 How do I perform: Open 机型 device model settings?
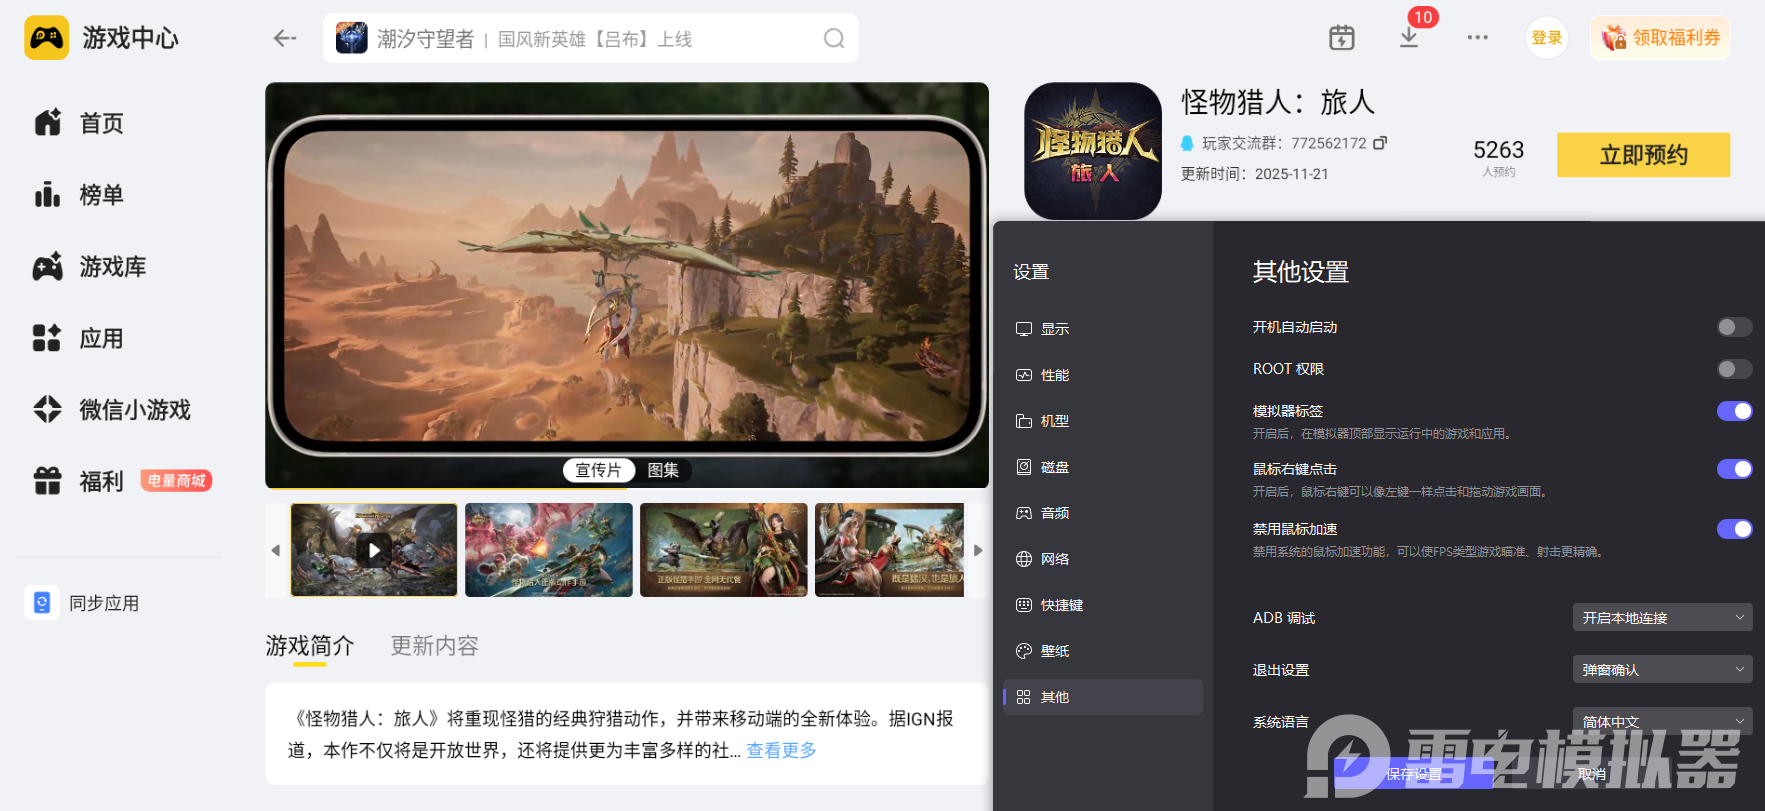[1103, 421]
